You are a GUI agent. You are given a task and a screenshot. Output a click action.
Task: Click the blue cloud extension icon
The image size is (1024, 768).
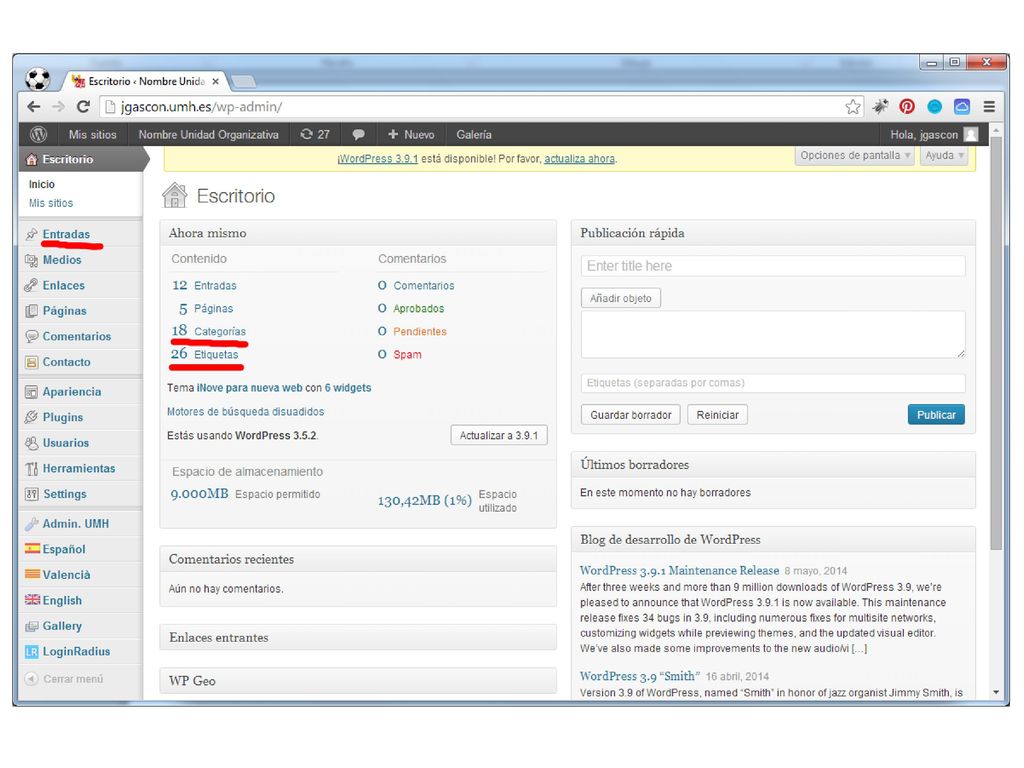coord(961,106)
